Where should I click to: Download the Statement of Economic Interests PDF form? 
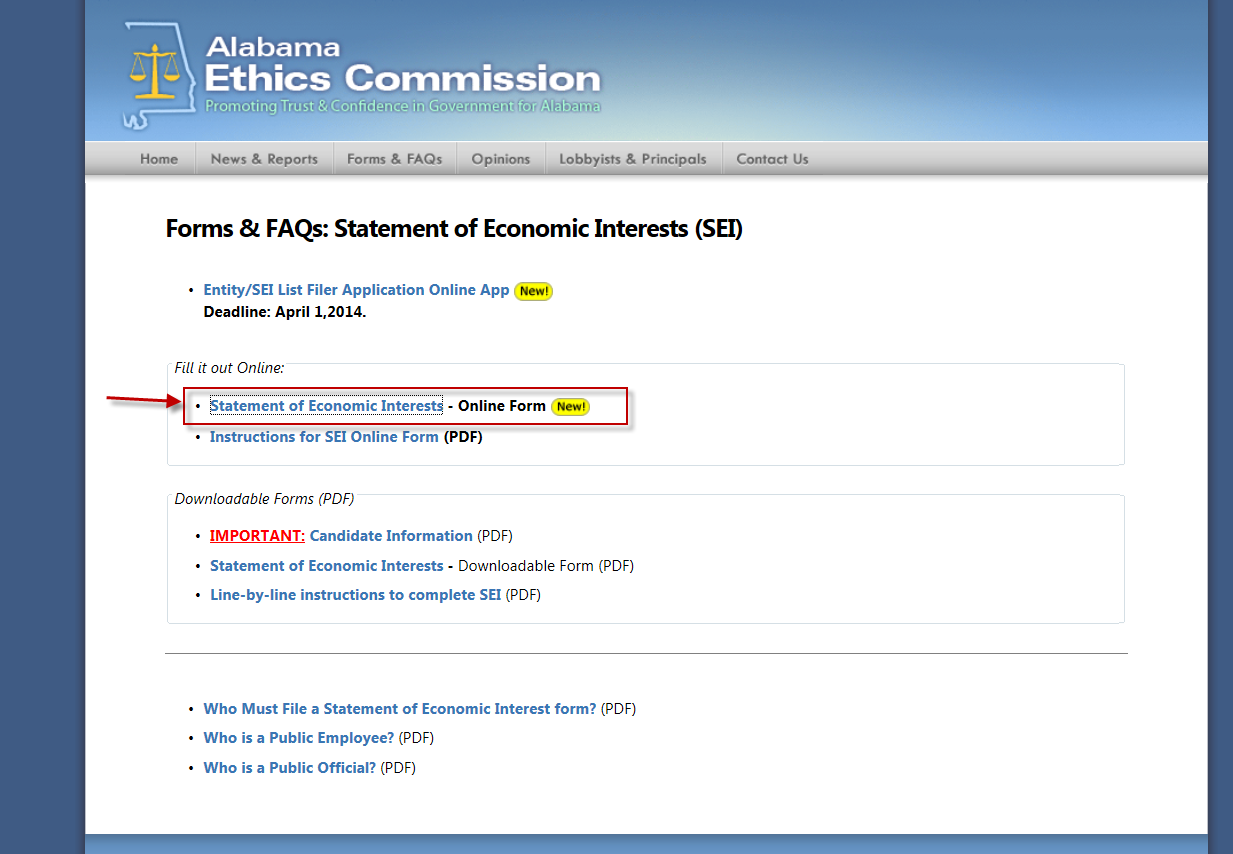click(326, 566)
